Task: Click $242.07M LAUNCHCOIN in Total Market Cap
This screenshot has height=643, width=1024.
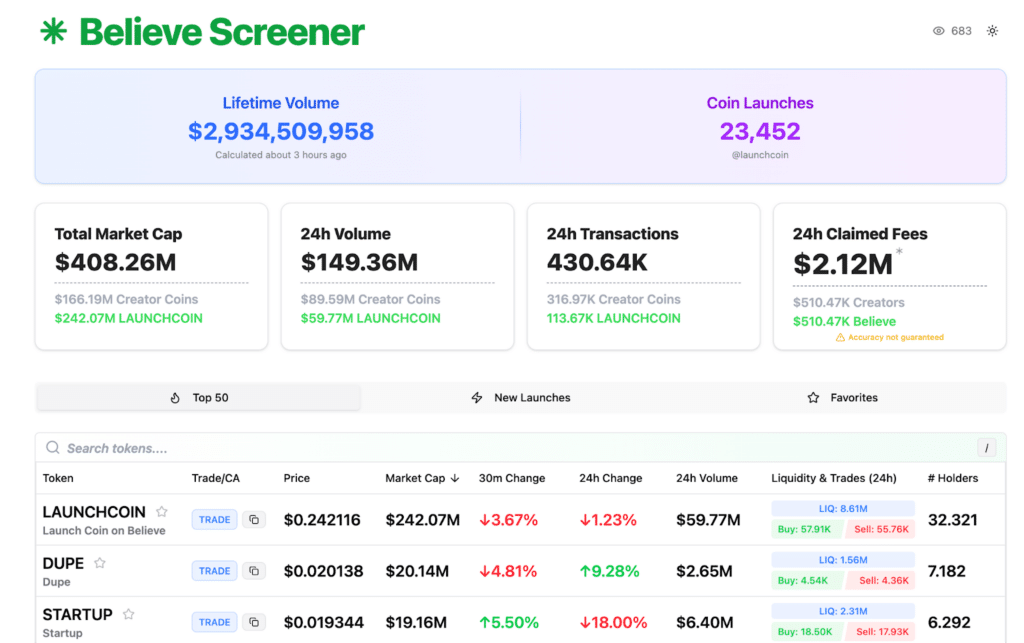Action: click(129, 318)
